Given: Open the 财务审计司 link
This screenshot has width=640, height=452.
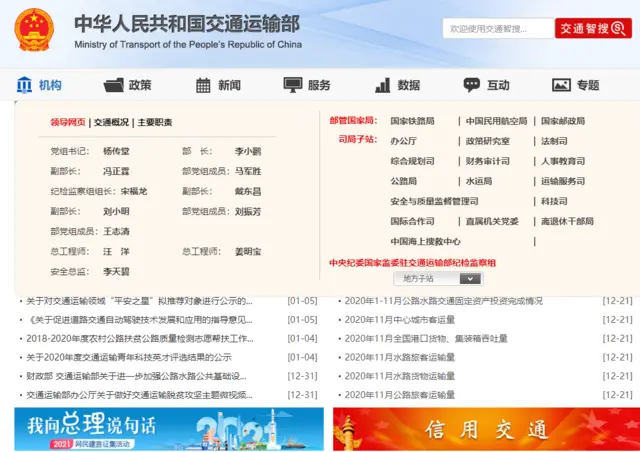Looking at the screenshot, I should point(488,161).
